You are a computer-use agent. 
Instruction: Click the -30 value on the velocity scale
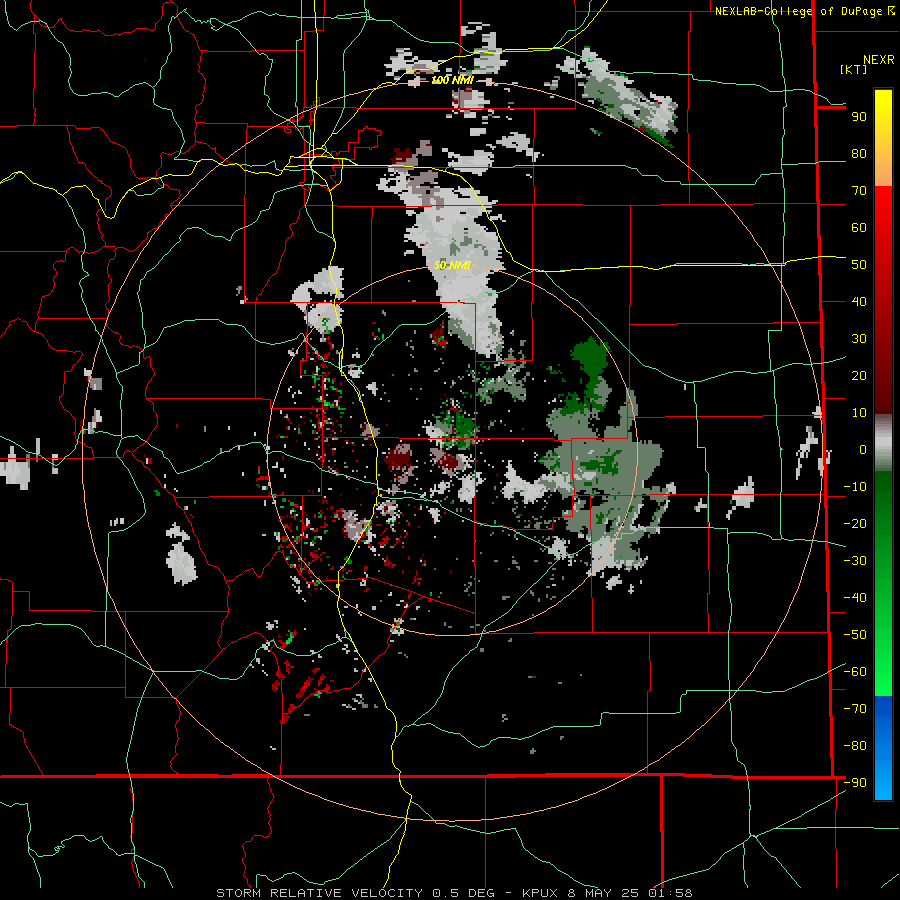click(855, 561)
